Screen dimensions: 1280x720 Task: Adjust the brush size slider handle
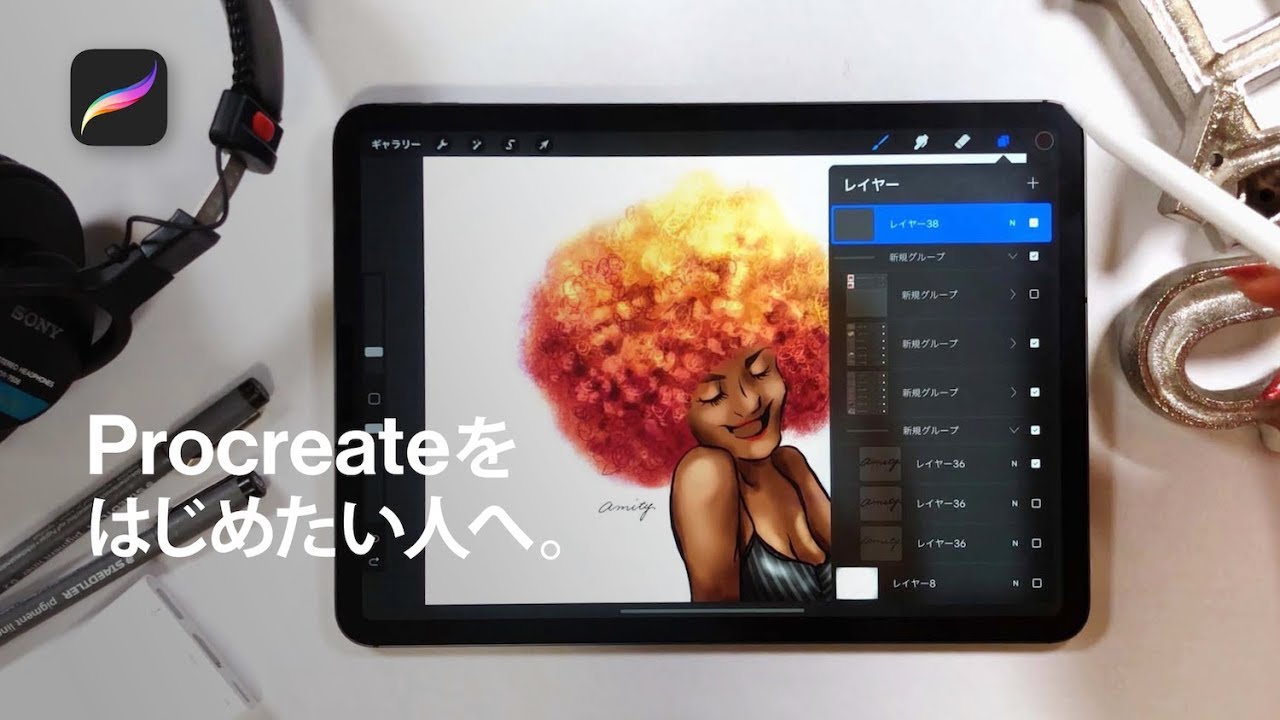(374, 353)
